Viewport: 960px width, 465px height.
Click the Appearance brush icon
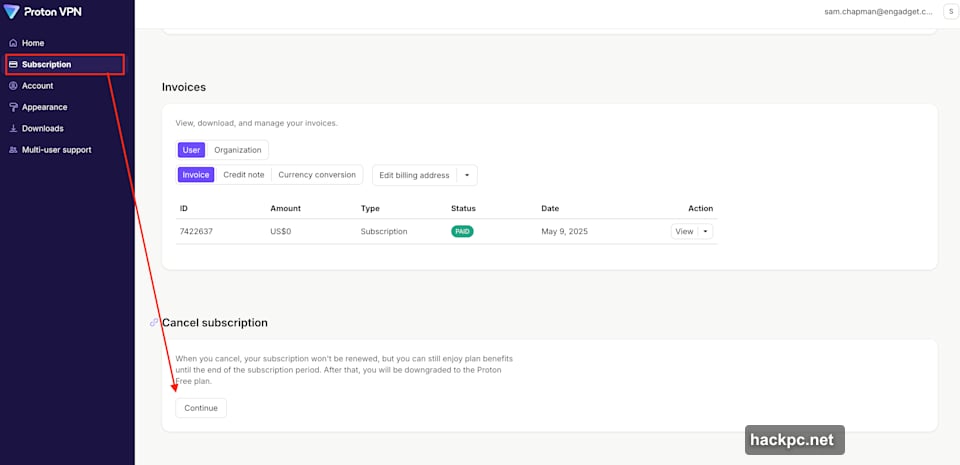(x=13, y=107)
